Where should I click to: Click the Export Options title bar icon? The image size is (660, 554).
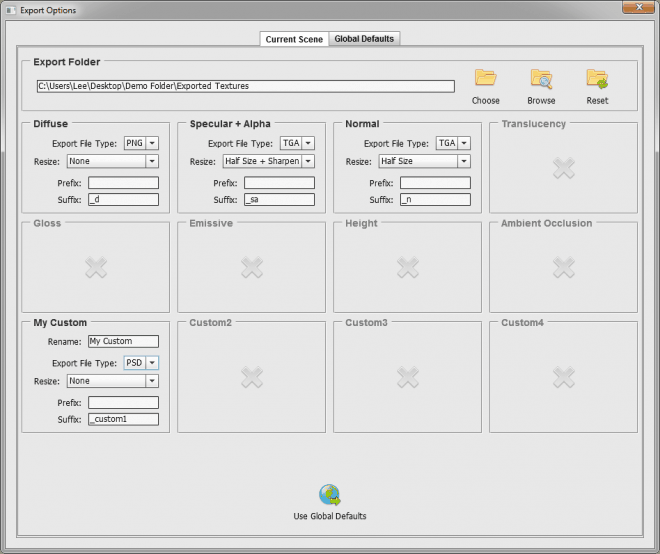coord(11,10)
